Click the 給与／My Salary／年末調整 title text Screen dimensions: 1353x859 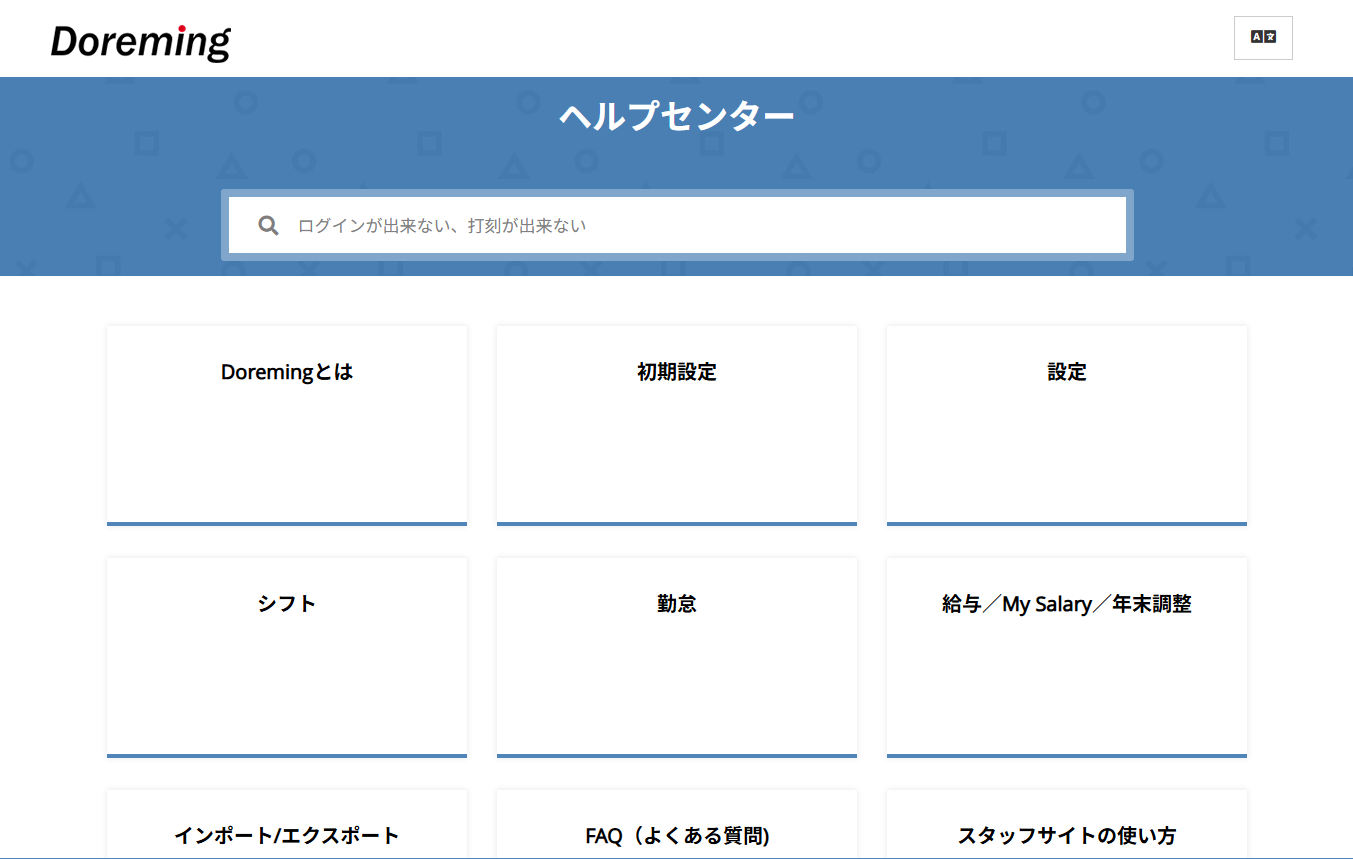tap(1067, 604)
